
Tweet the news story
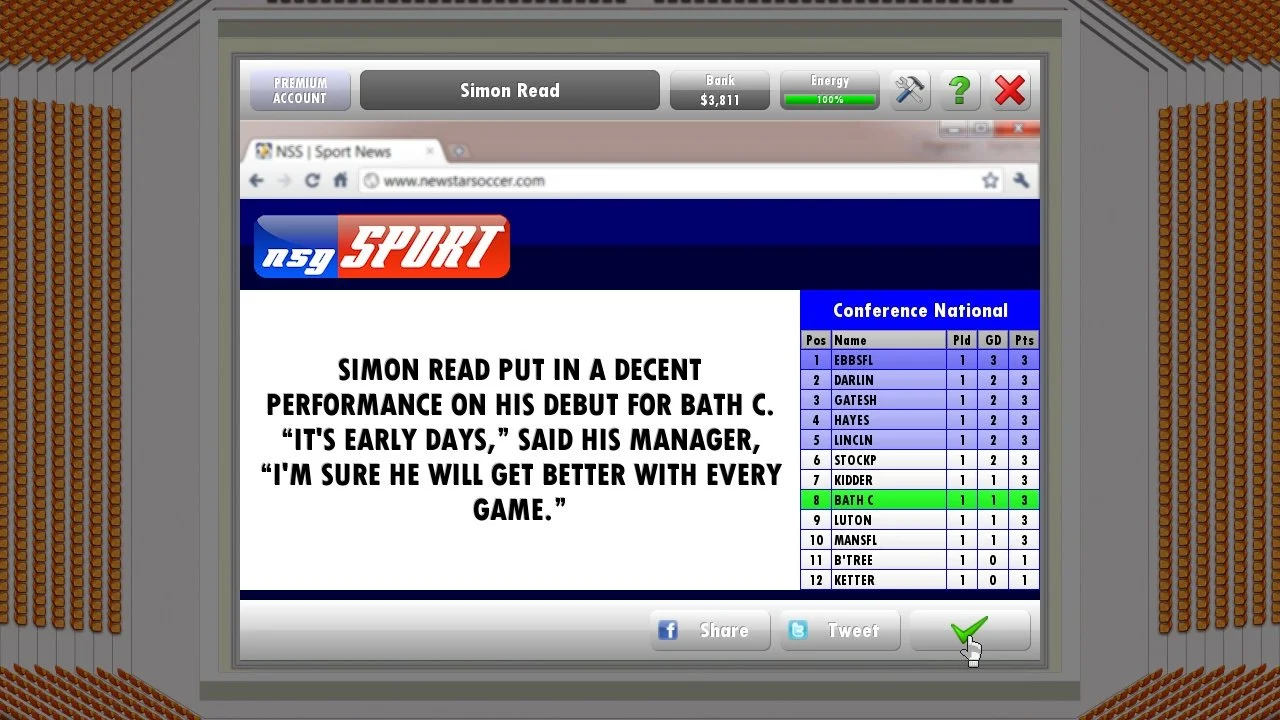tap(840, 631)
